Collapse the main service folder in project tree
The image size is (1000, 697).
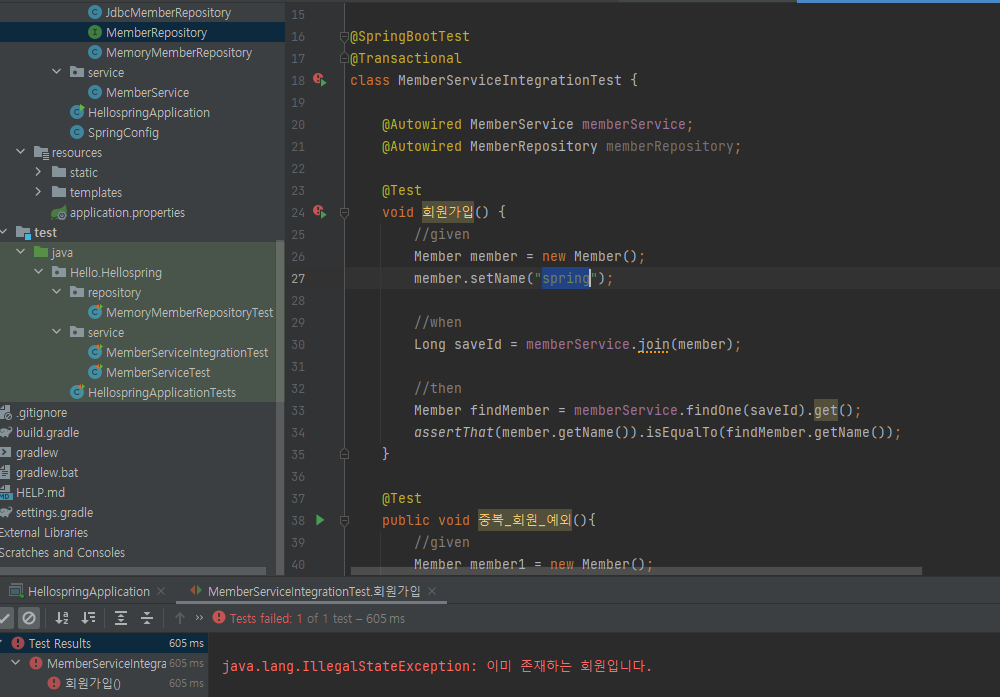(57, 72)
